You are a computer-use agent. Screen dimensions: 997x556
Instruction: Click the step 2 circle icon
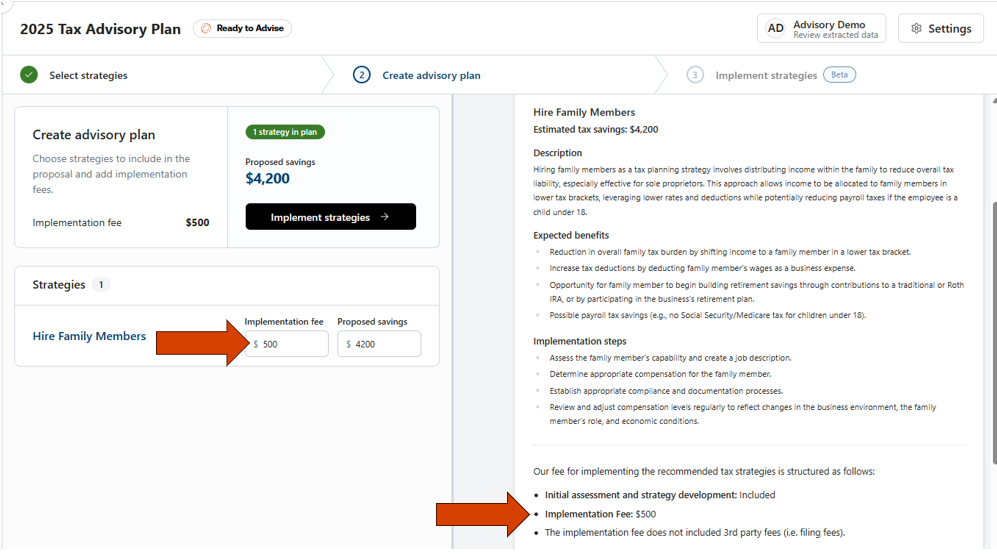[362, 75]
